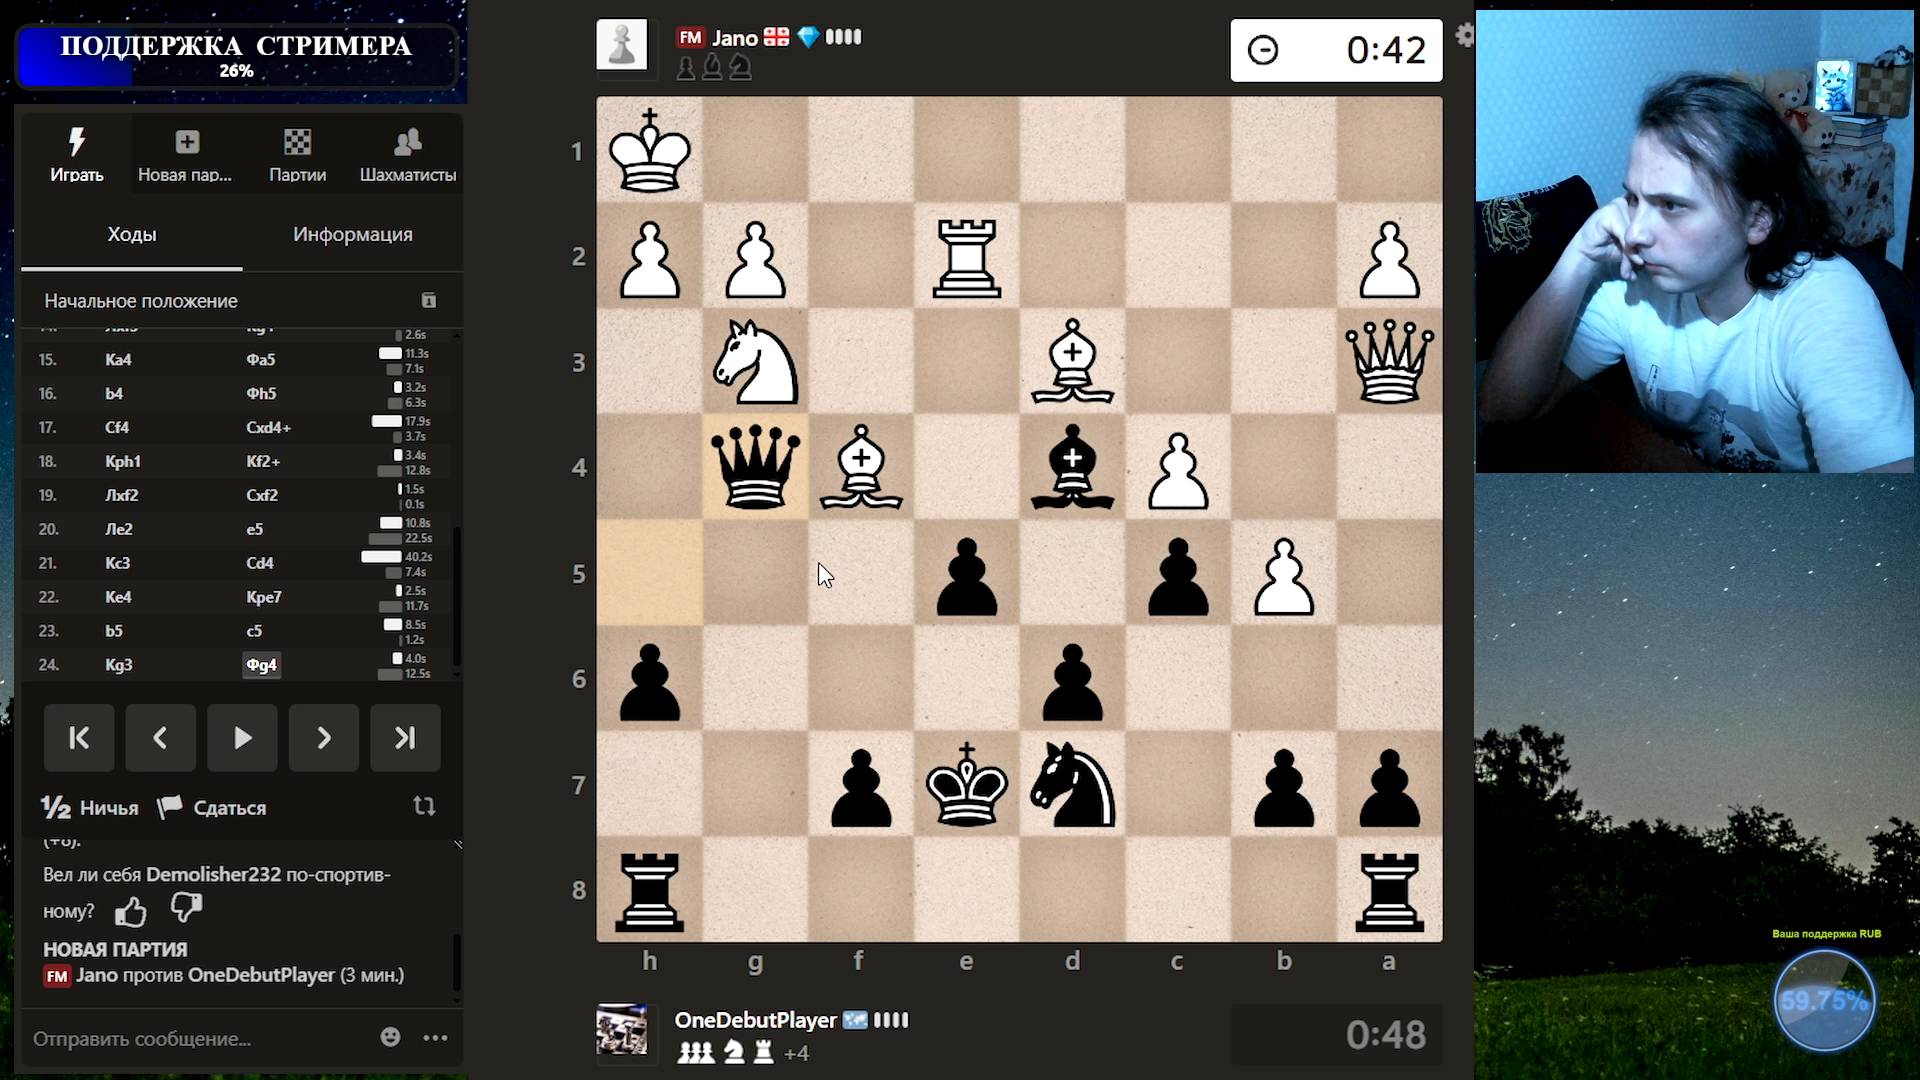
Task: Open the Партии chessboard icon
Action: [297, 143]
